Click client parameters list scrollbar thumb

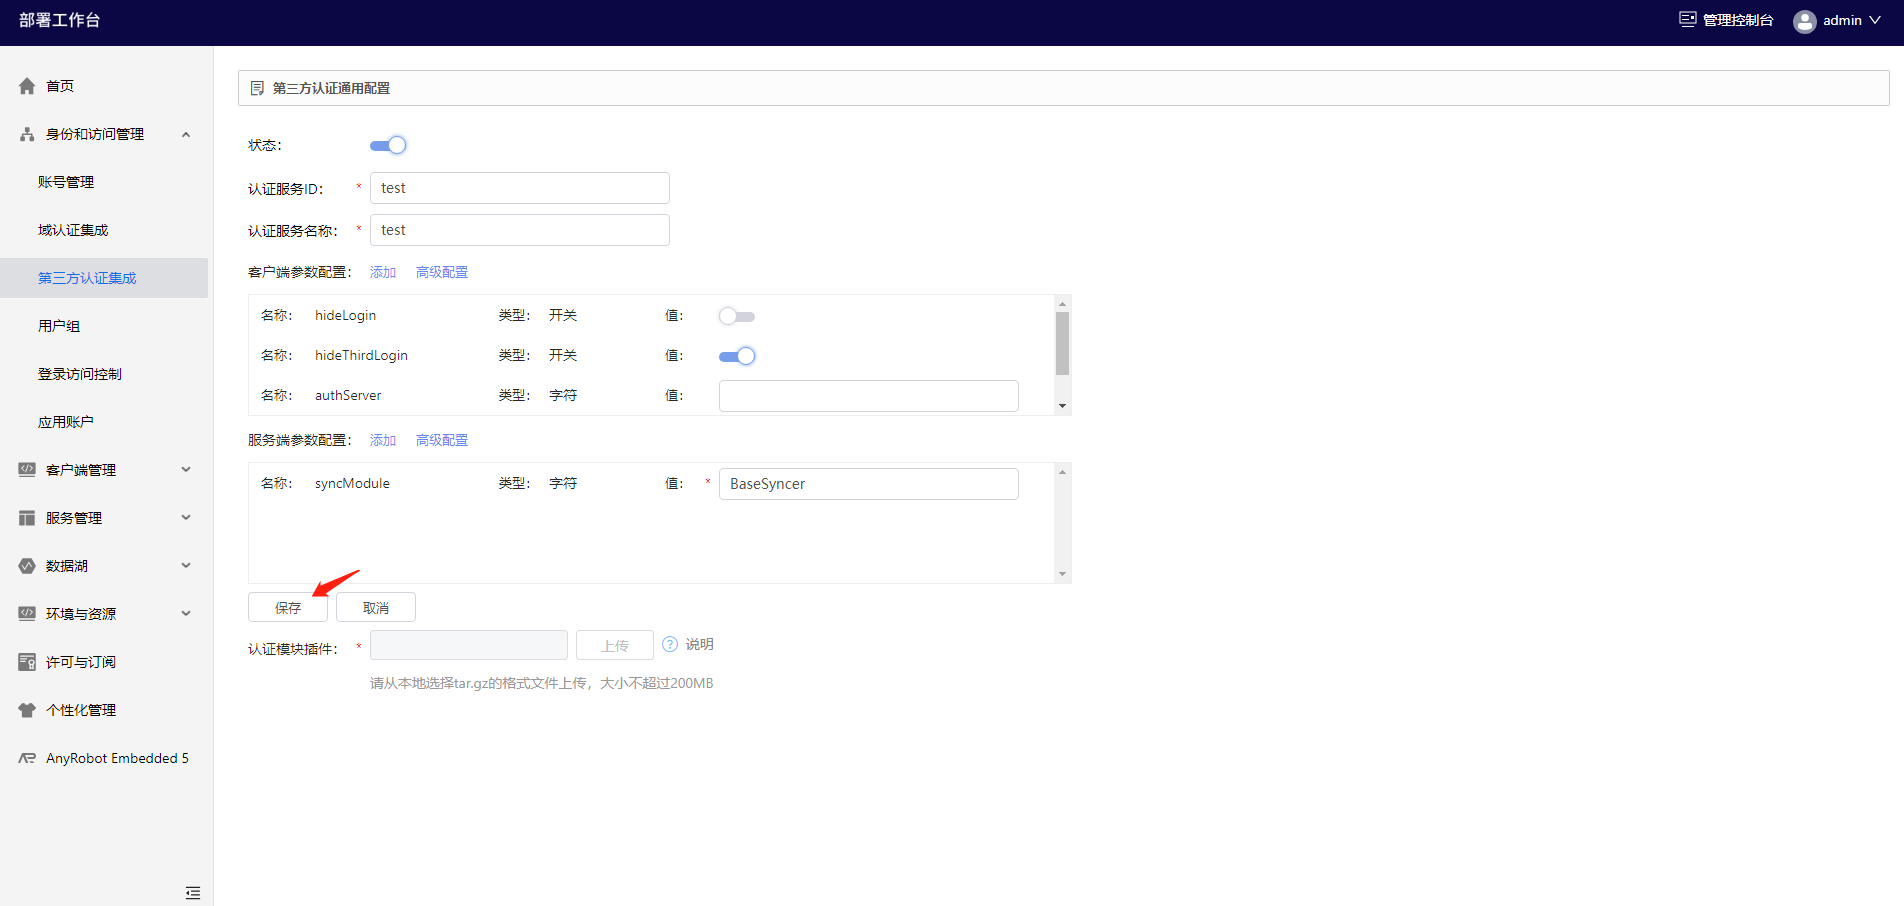tap(1062, 343)
